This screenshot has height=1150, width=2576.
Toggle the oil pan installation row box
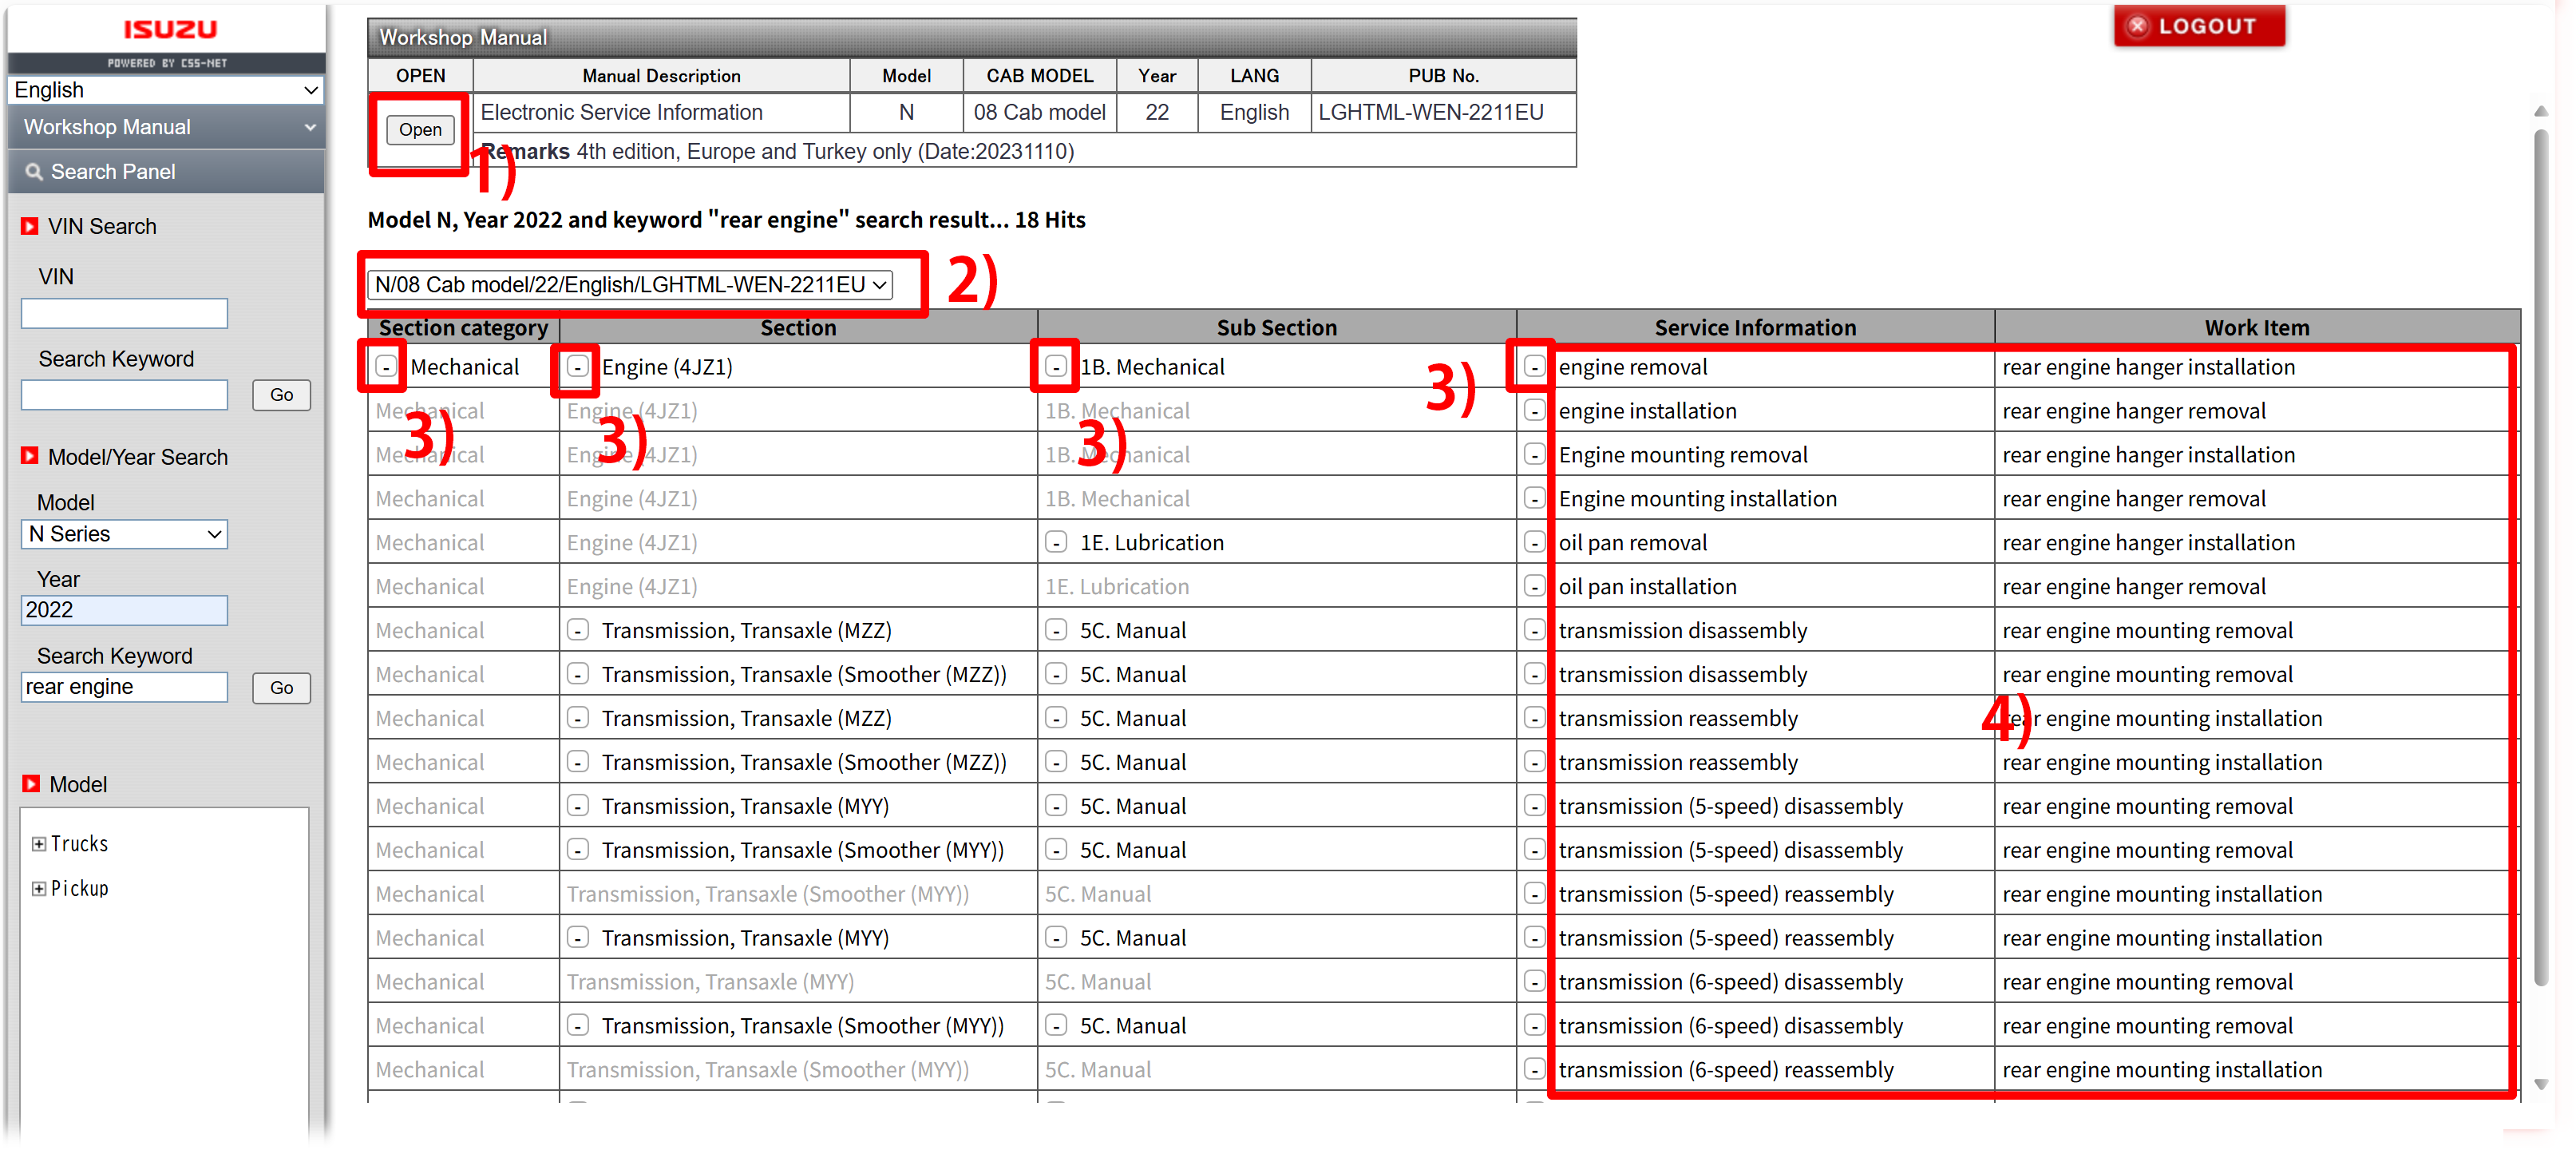pyautogui.click(x=1534, y=587)
